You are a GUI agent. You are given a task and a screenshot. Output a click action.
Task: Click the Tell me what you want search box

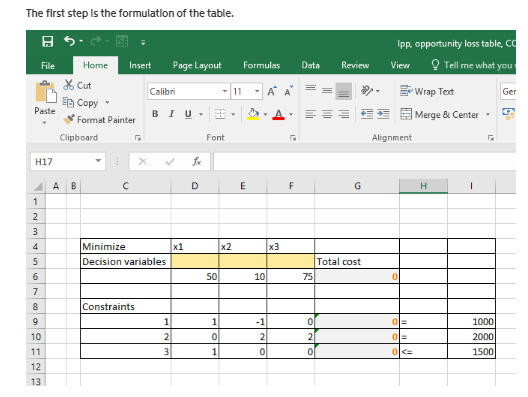[x=473, y=65]
